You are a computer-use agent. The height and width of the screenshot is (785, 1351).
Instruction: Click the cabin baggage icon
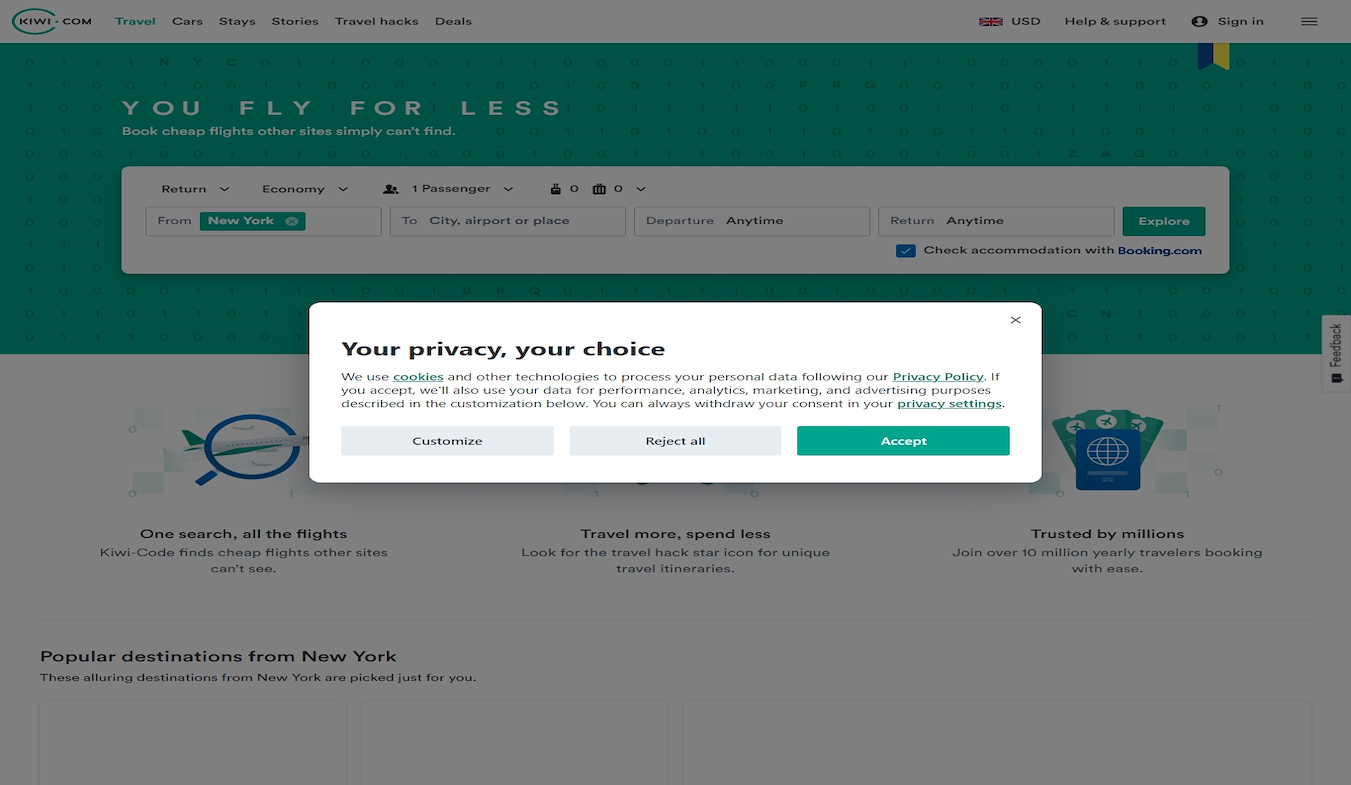click(556, 189)
